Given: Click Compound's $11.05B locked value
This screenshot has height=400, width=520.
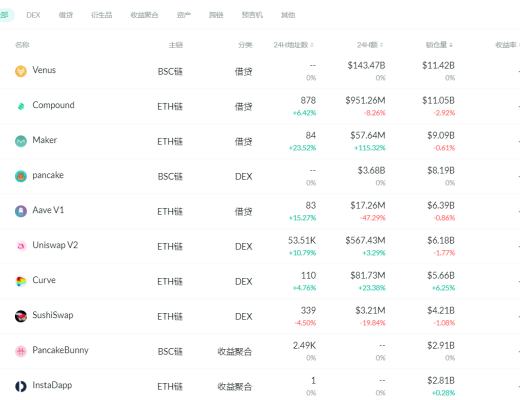Looking at the screenshot, I should point(438,100).
